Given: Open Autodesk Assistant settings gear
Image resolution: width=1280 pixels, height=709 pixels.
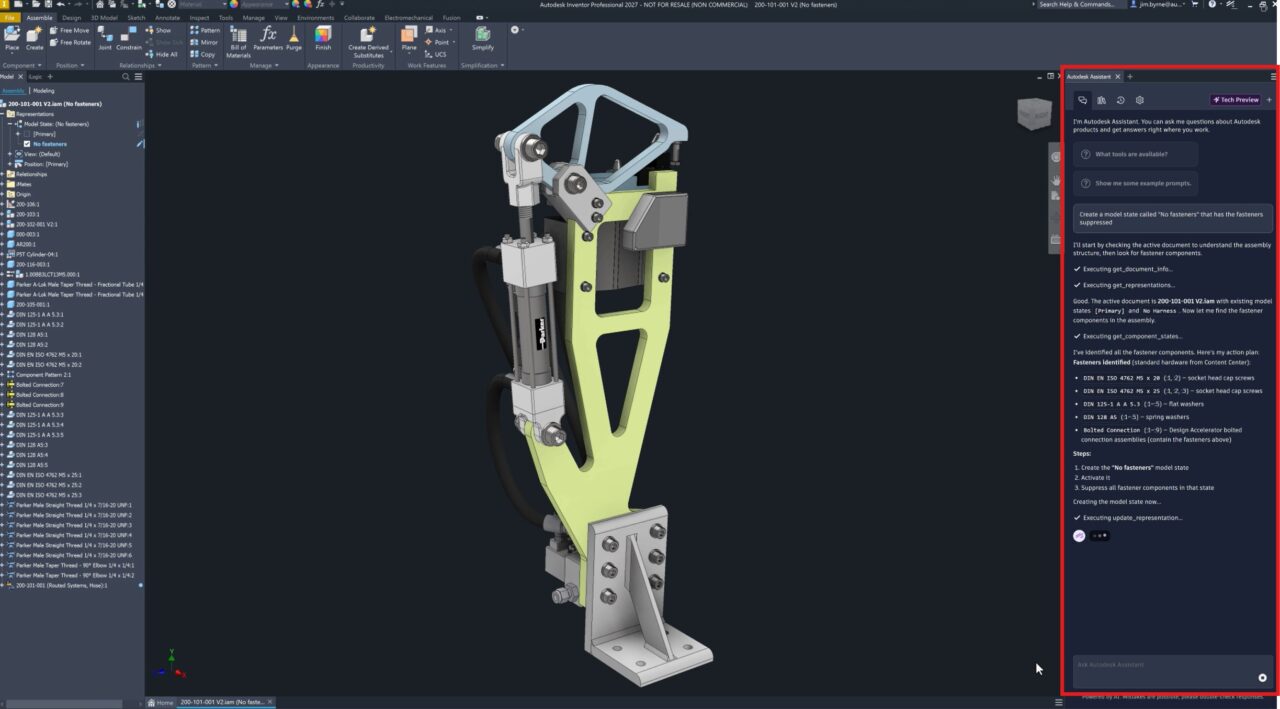Looking at the screenshot, I should 1139,100.
